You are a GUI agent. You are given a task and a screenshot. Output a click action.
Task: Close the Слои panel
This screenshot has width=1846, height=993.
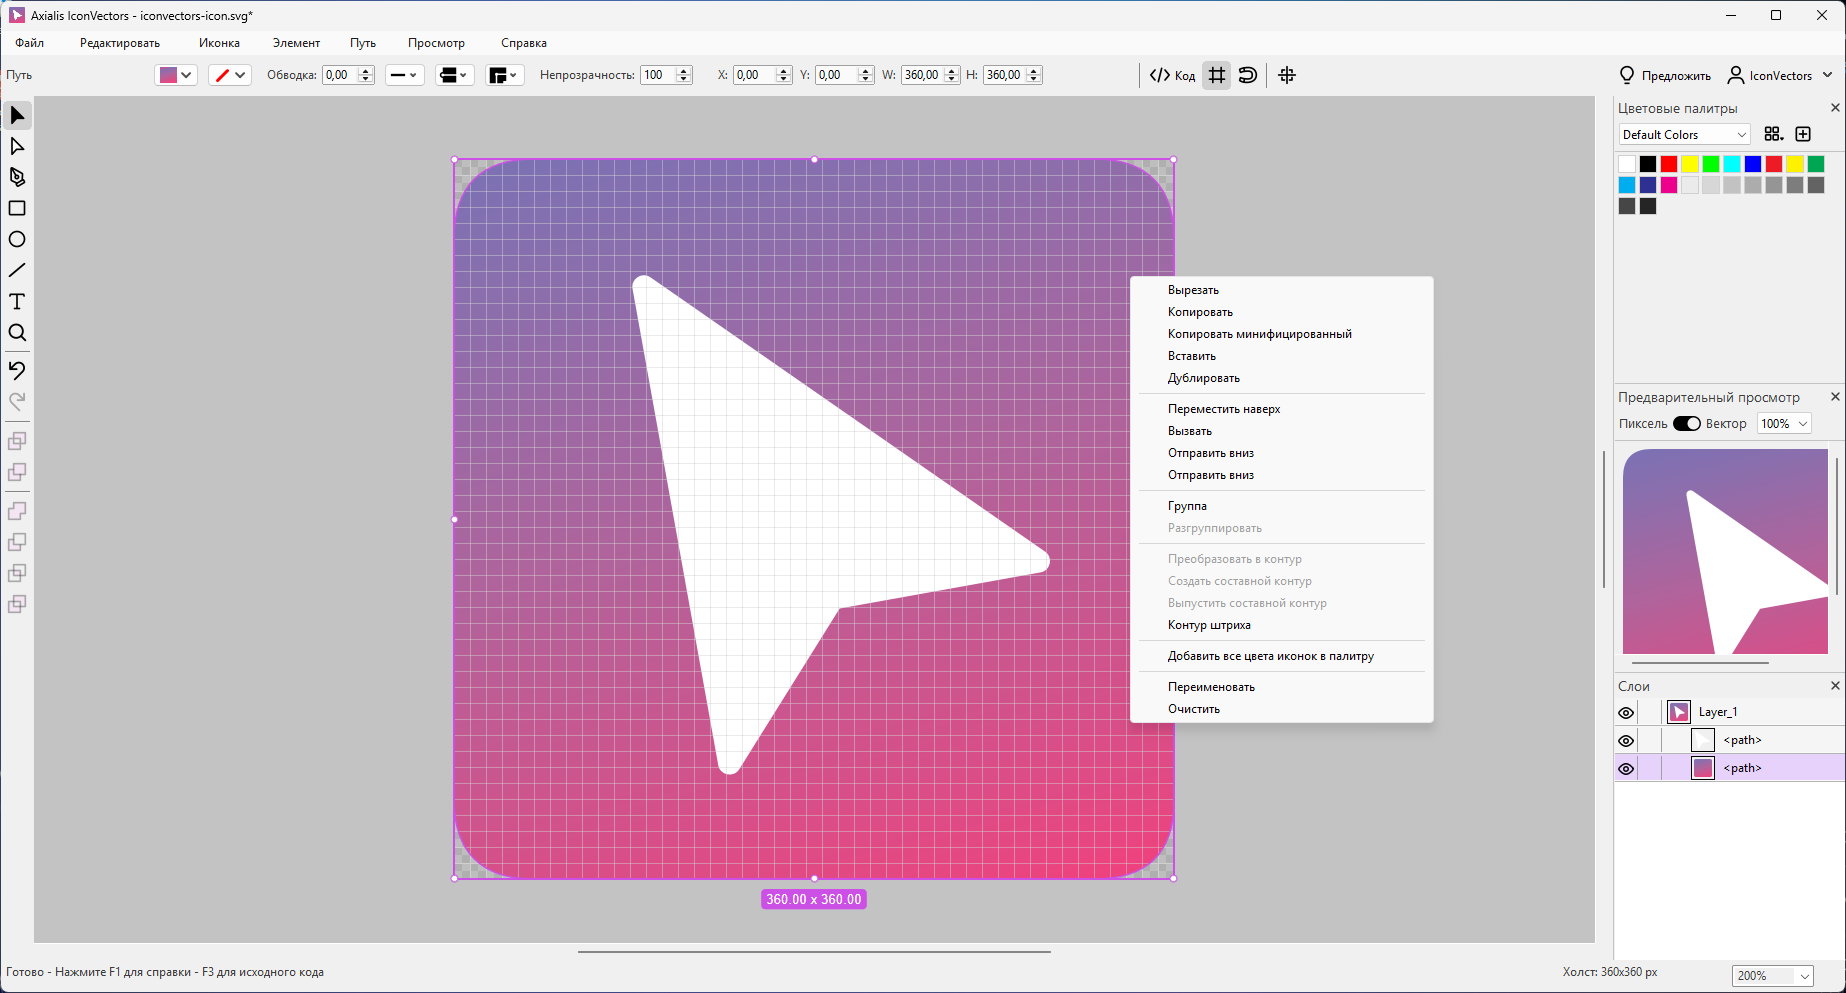pos(1835,686)
